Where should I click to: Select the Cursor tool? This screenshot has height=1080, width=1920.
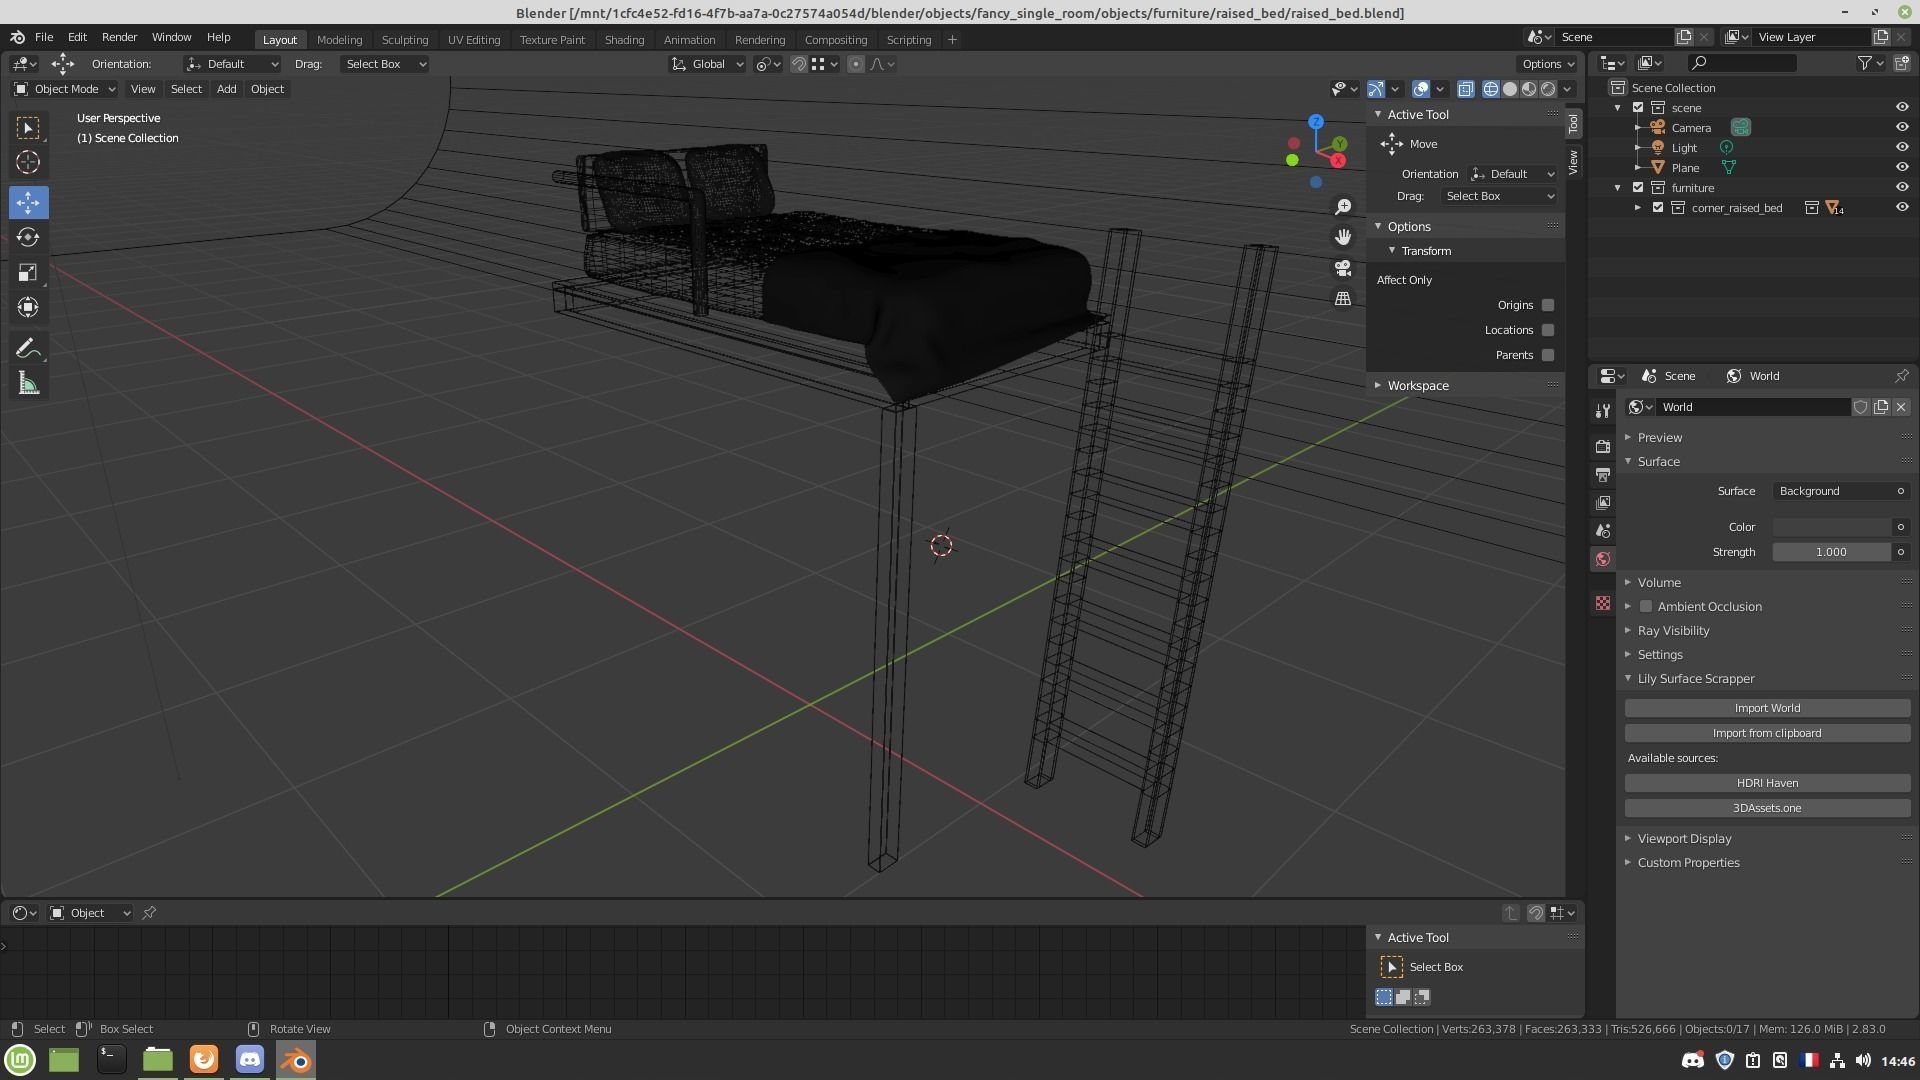coord(28,162)
